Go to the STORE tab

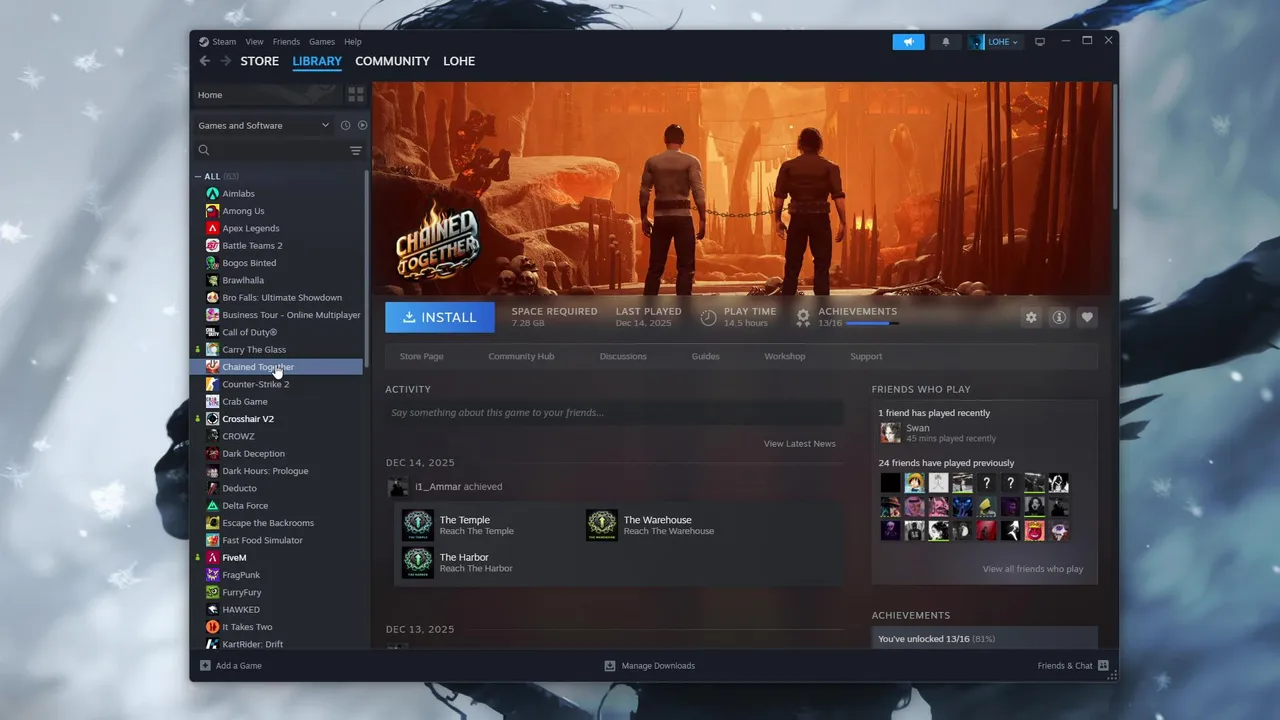260,61
